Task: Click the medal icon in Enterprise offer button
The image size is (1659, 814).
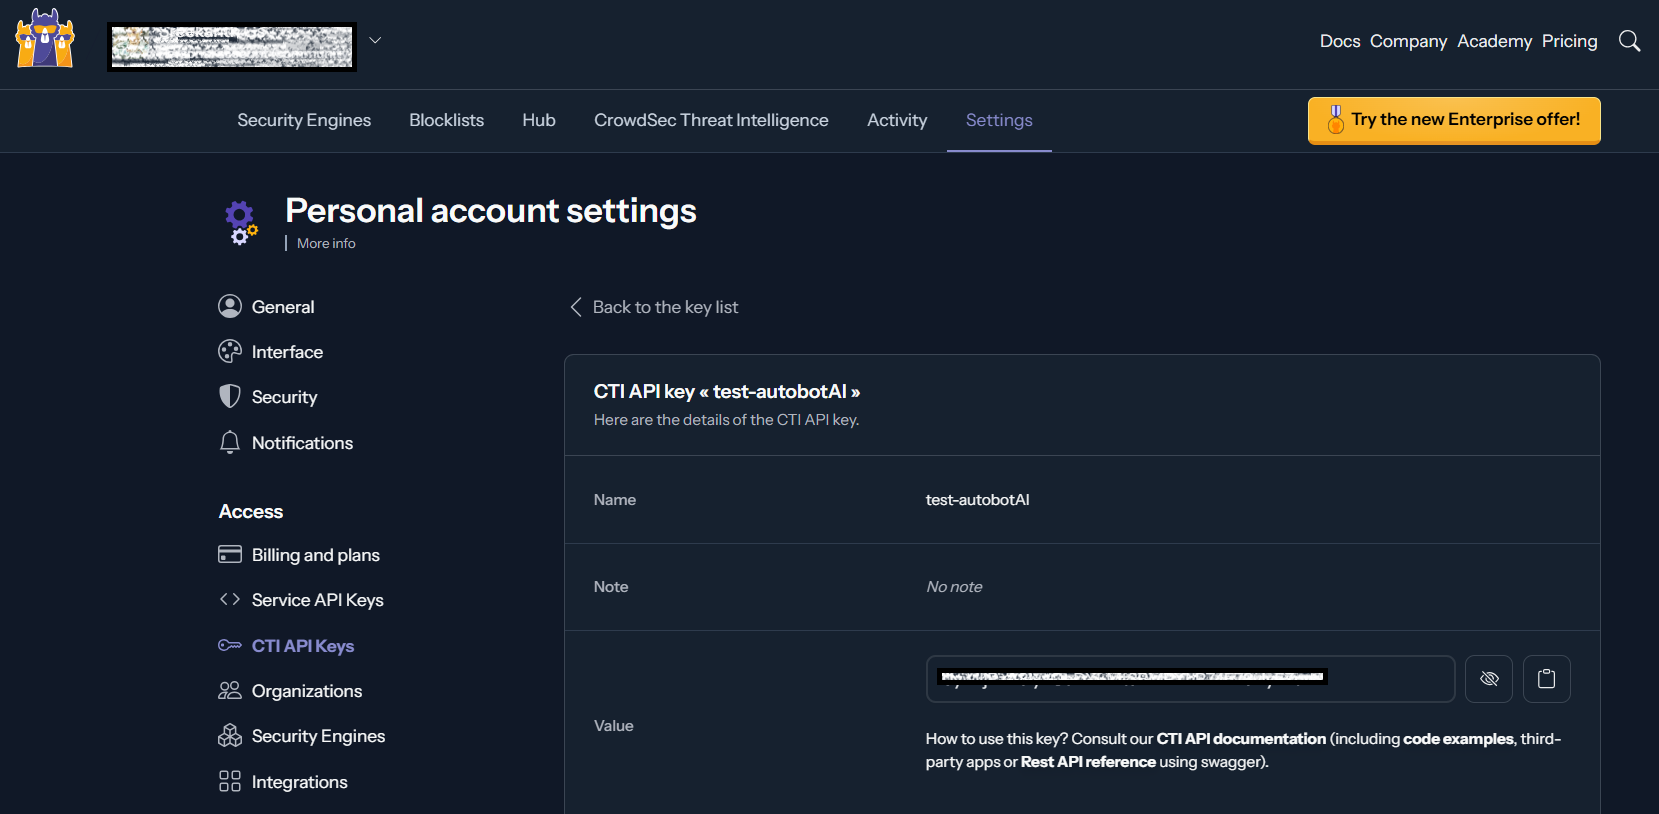Action: (1335, 120)
